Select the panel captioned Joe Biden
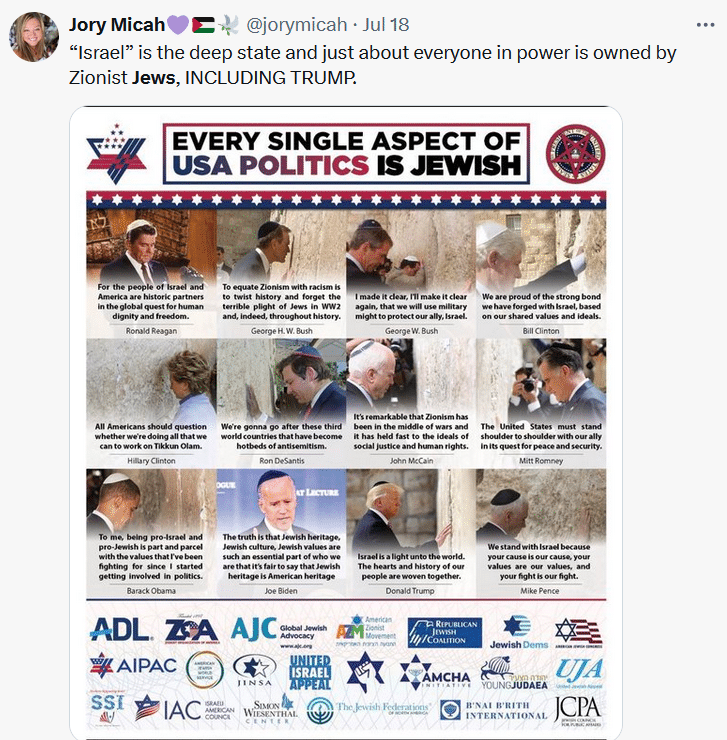The height and width of the screenshot is (740, 727). (x=281, y=532)
